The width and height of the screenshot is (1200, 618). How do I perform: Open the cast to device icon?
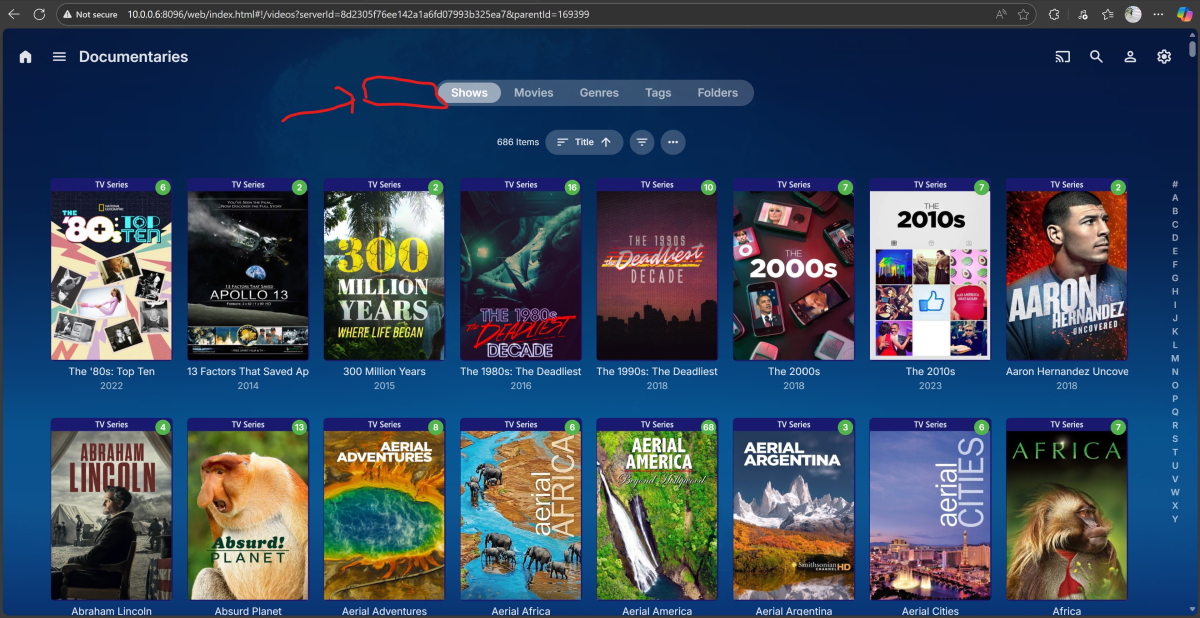click(x=1063, y=57)
